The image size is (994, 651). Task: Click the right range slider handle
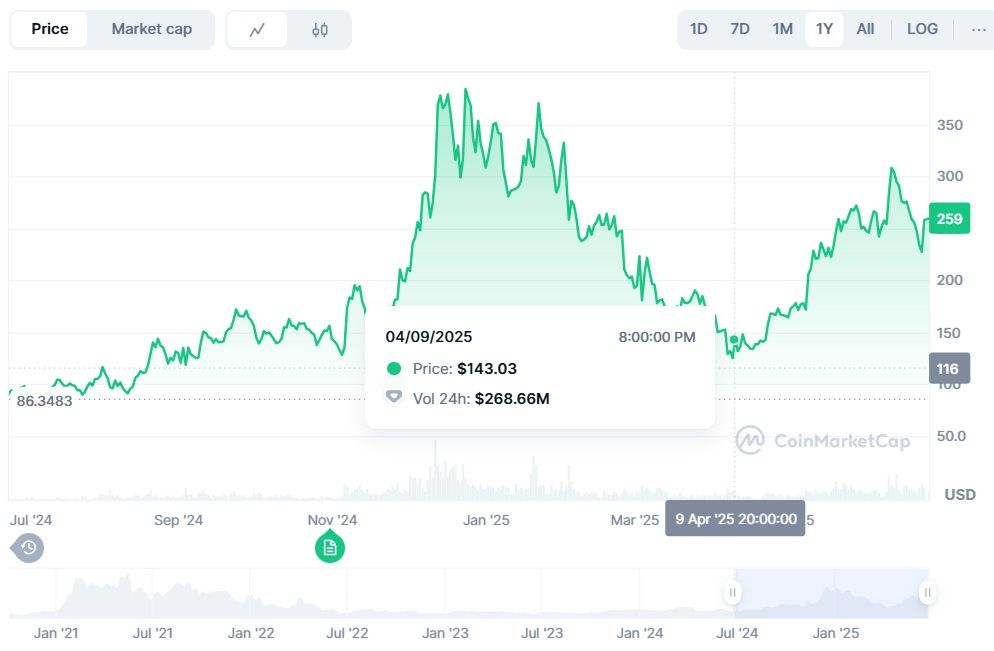coord(927,593)
